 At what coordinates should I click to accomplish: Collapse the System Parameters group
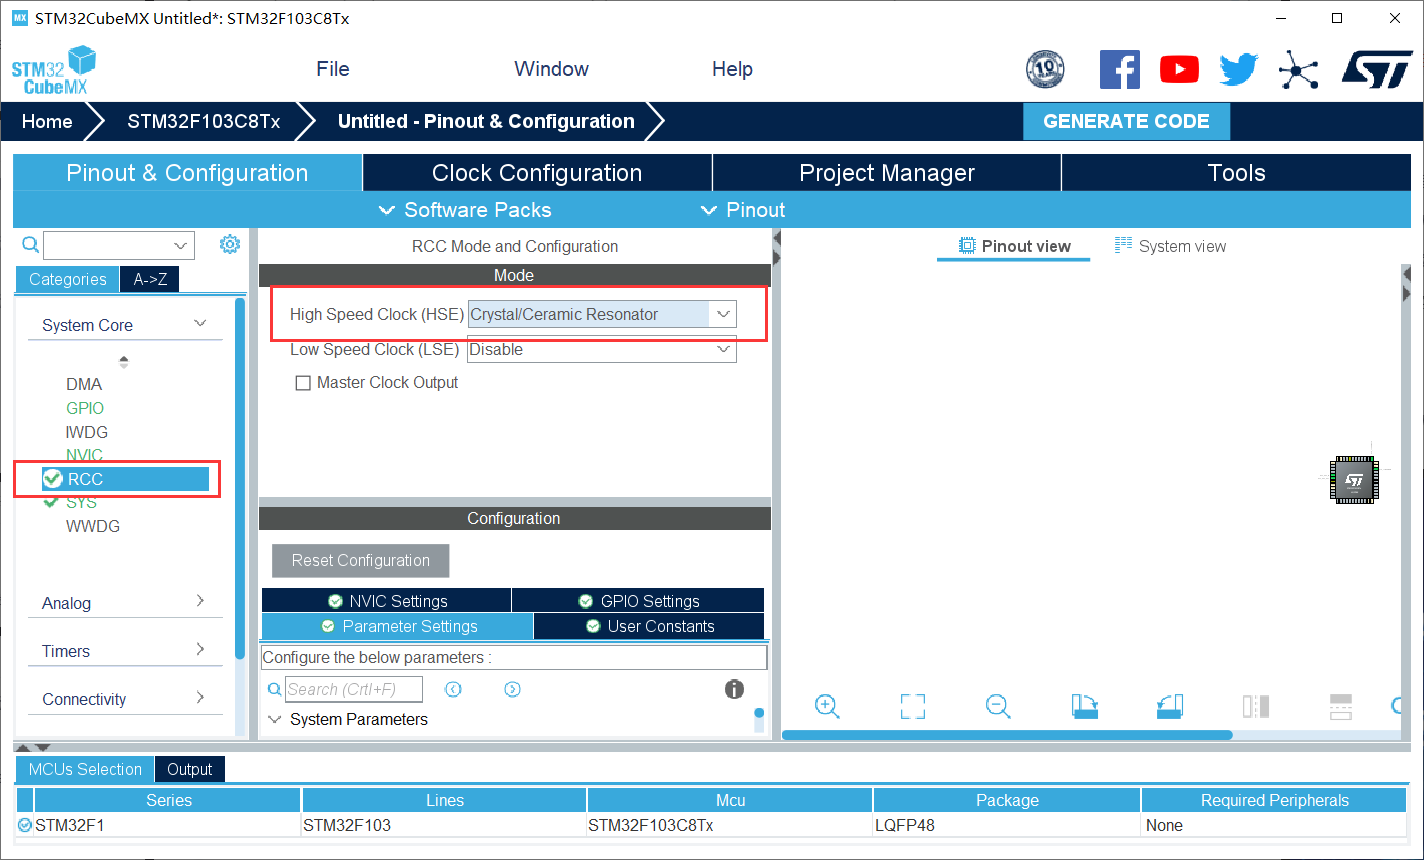point(275,719)
